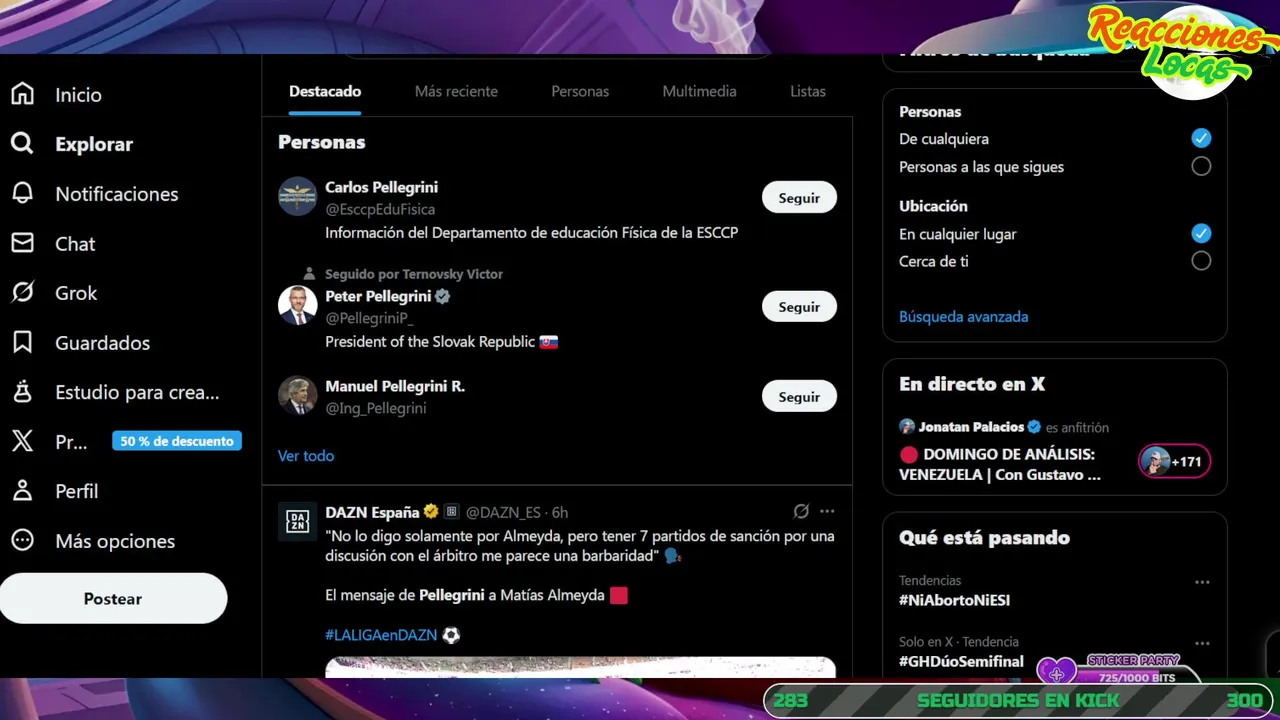Open the Chat envelope icon
This screenshot has width=1280, height=720.
22,243
